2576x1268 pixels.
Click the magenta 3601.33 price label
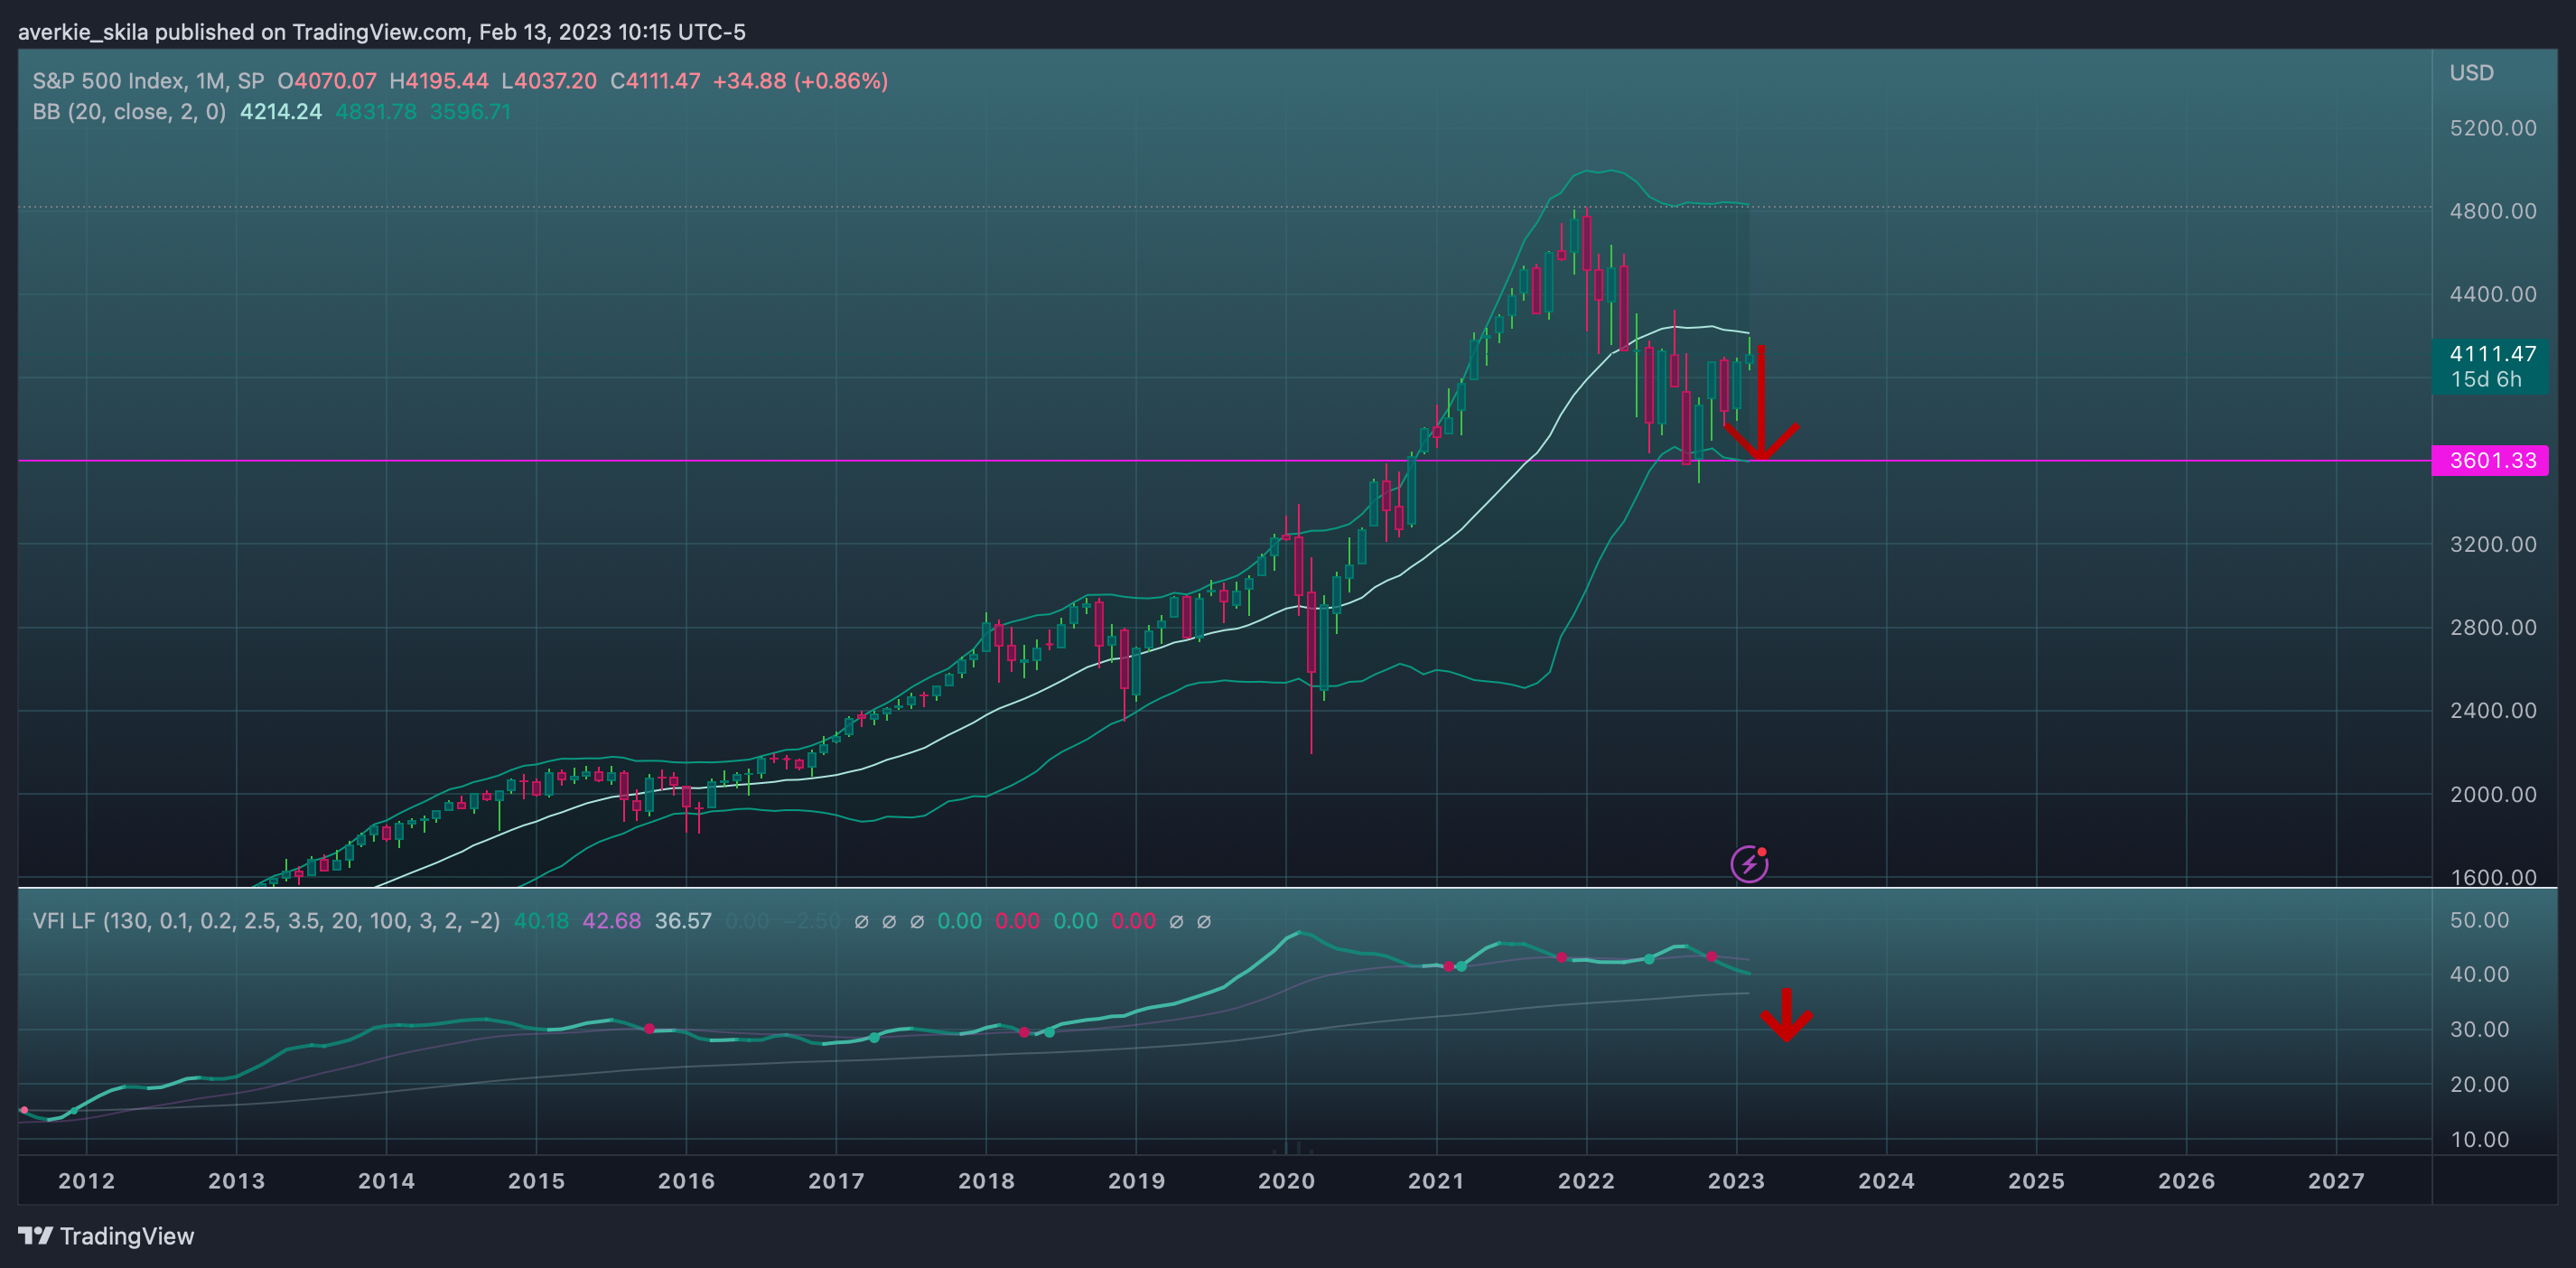tap(2491, 460)
